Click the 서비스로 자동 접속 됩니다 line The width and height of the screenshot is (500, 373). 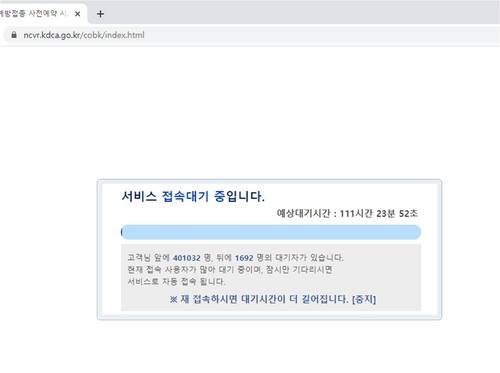176,282
